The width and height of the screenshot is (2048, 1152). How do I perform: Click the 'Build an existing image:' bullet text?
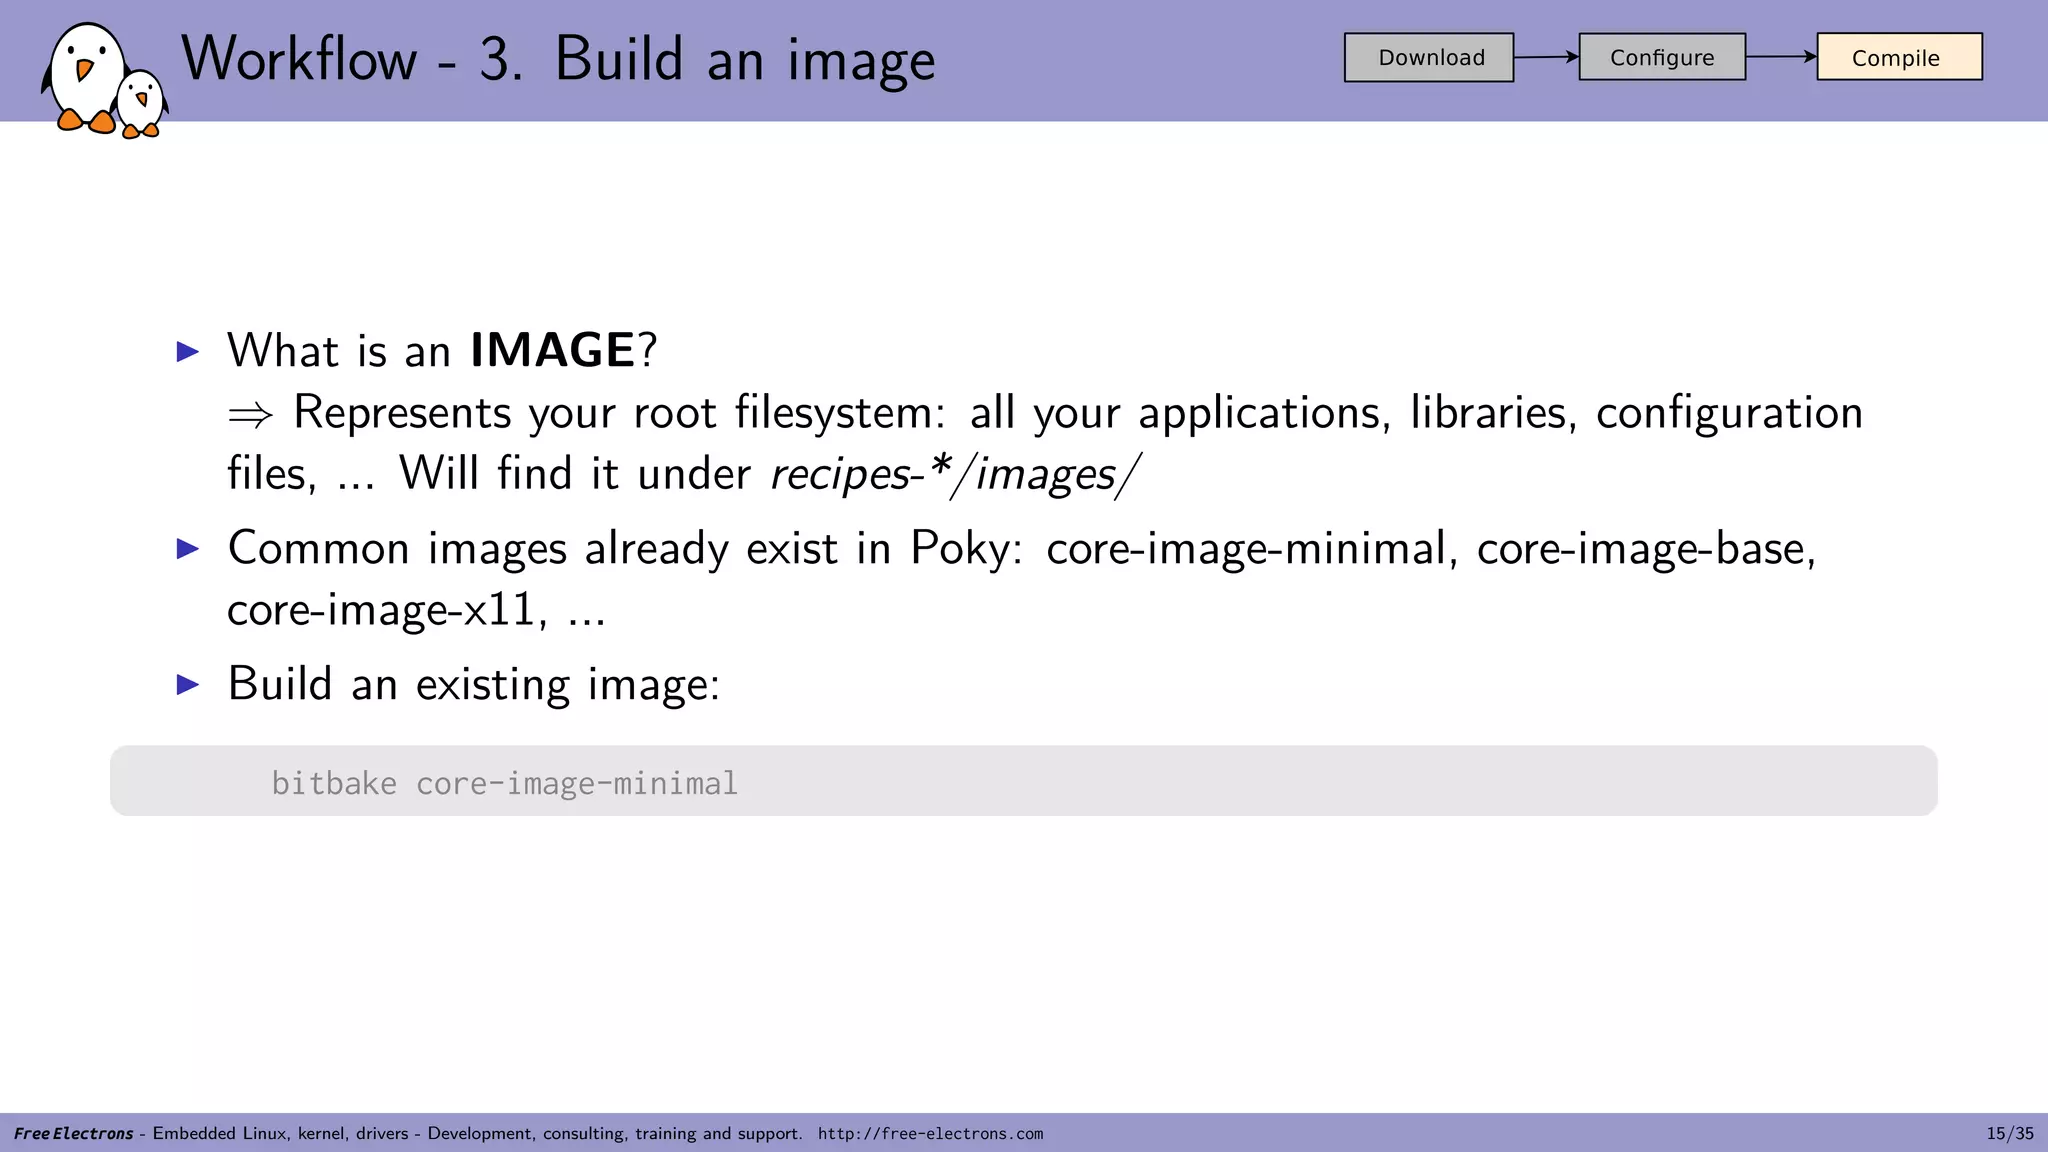(x=474, y=685)
